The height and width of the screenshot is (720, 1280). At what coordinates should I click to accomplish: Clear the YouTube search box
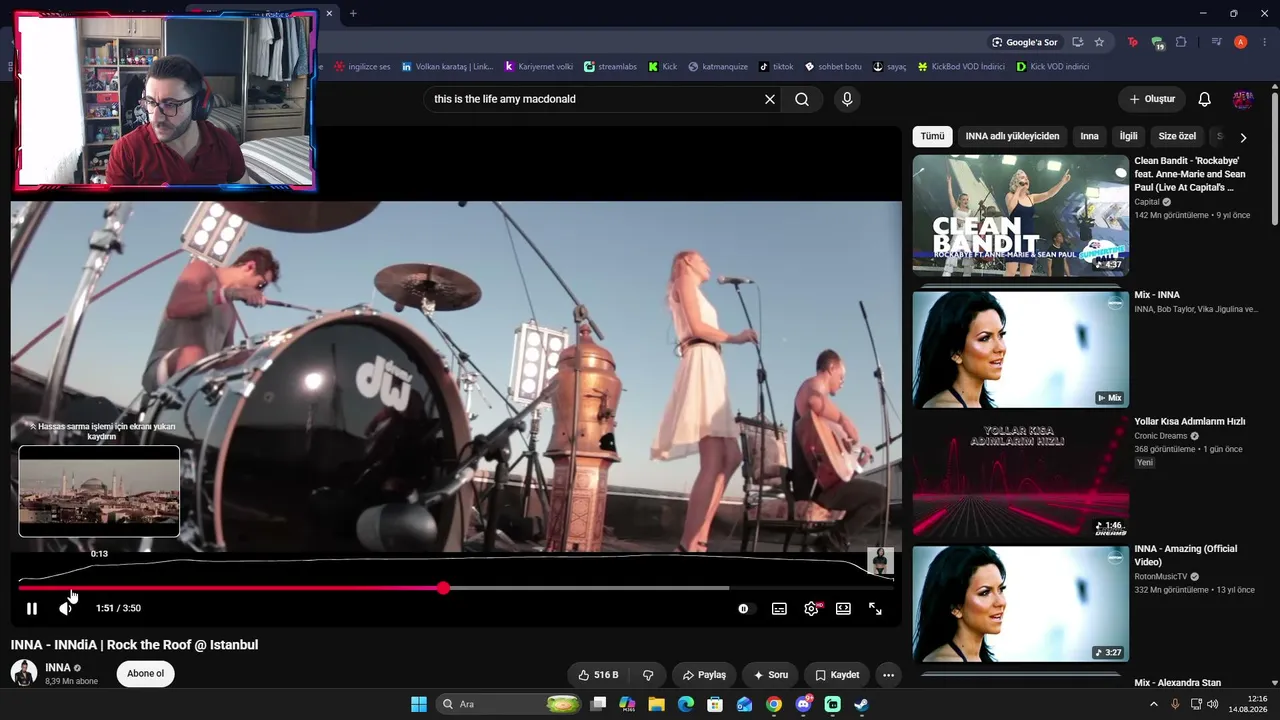click(x=770, y=99)
